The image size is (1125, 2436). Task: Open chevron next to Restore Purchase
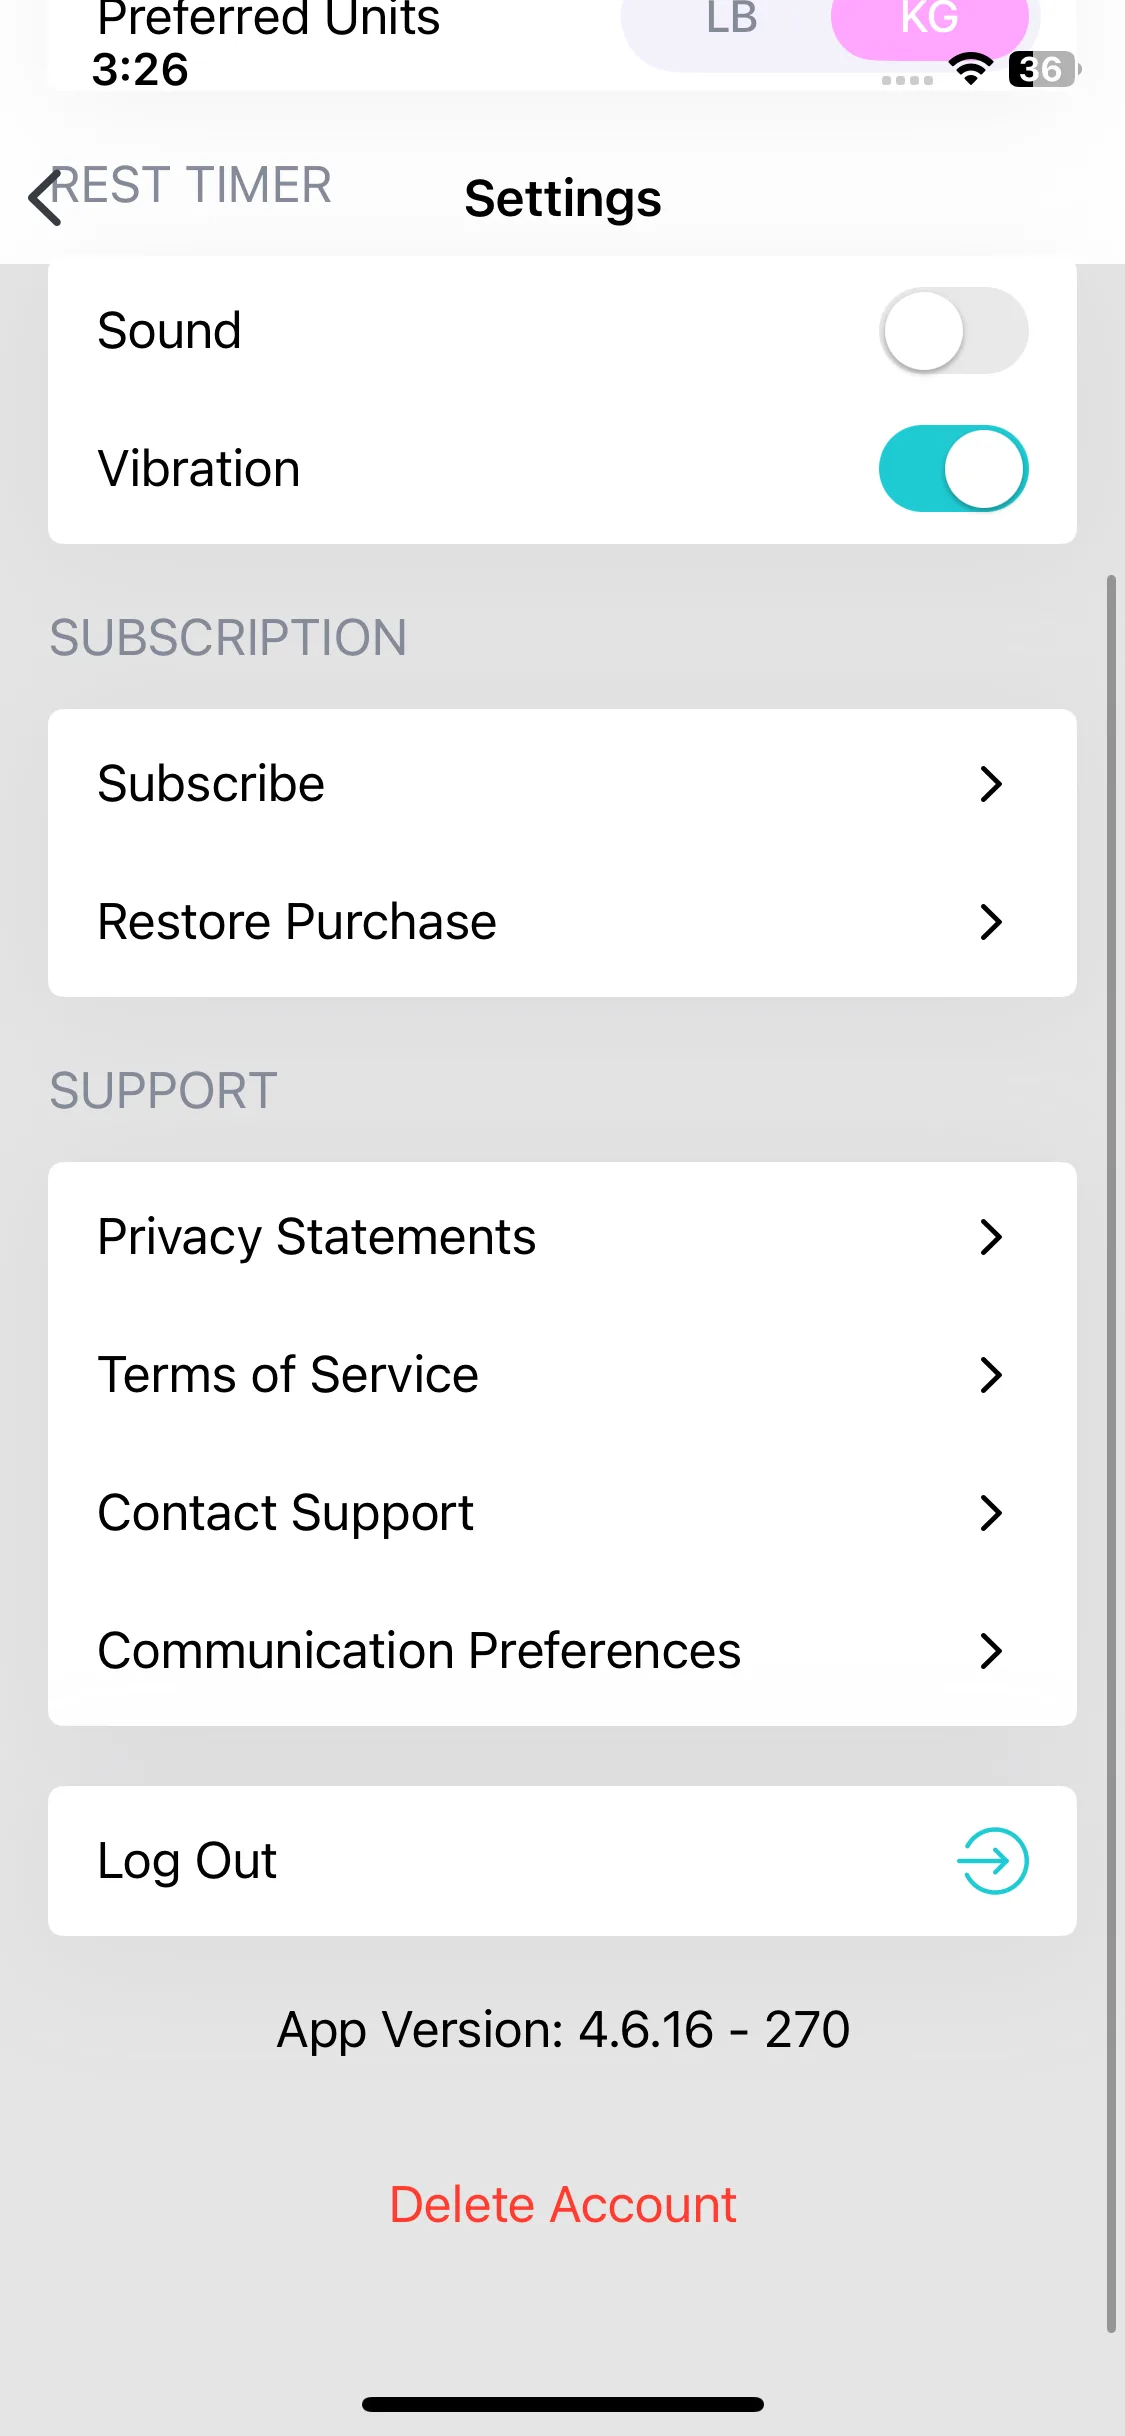click(x=990, y=922)
